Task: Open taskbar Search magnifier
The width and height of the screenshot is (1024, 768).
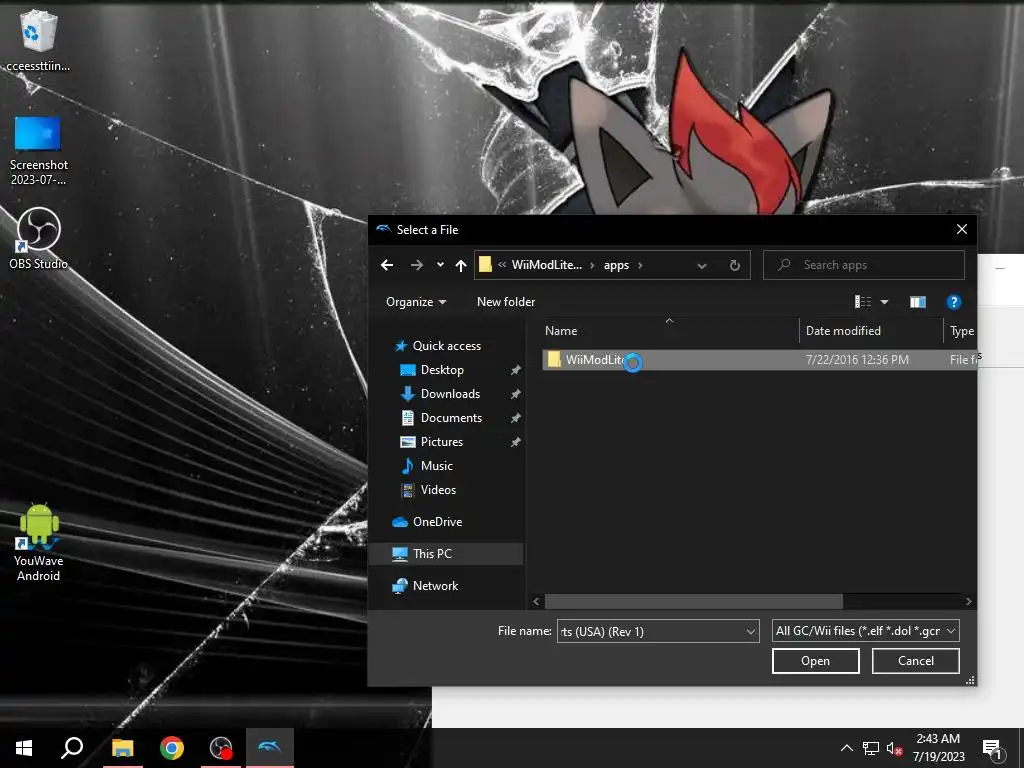Action: [x=72, y=748]
